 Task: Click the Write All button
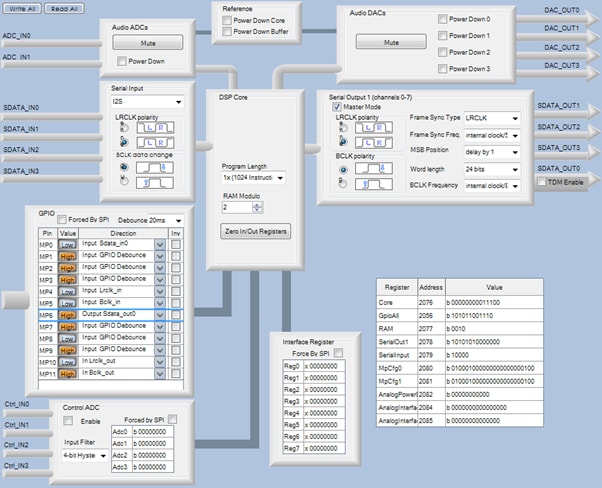[22, 8]
